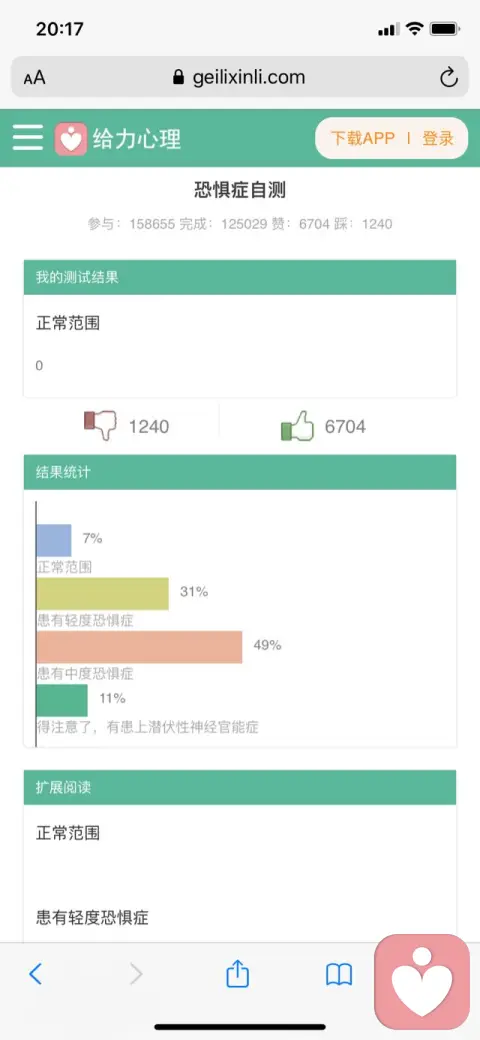Viewport: 480px width, 1040px height.
Task: Tap the orange 49% chart bar
Action: coord(139,647)
